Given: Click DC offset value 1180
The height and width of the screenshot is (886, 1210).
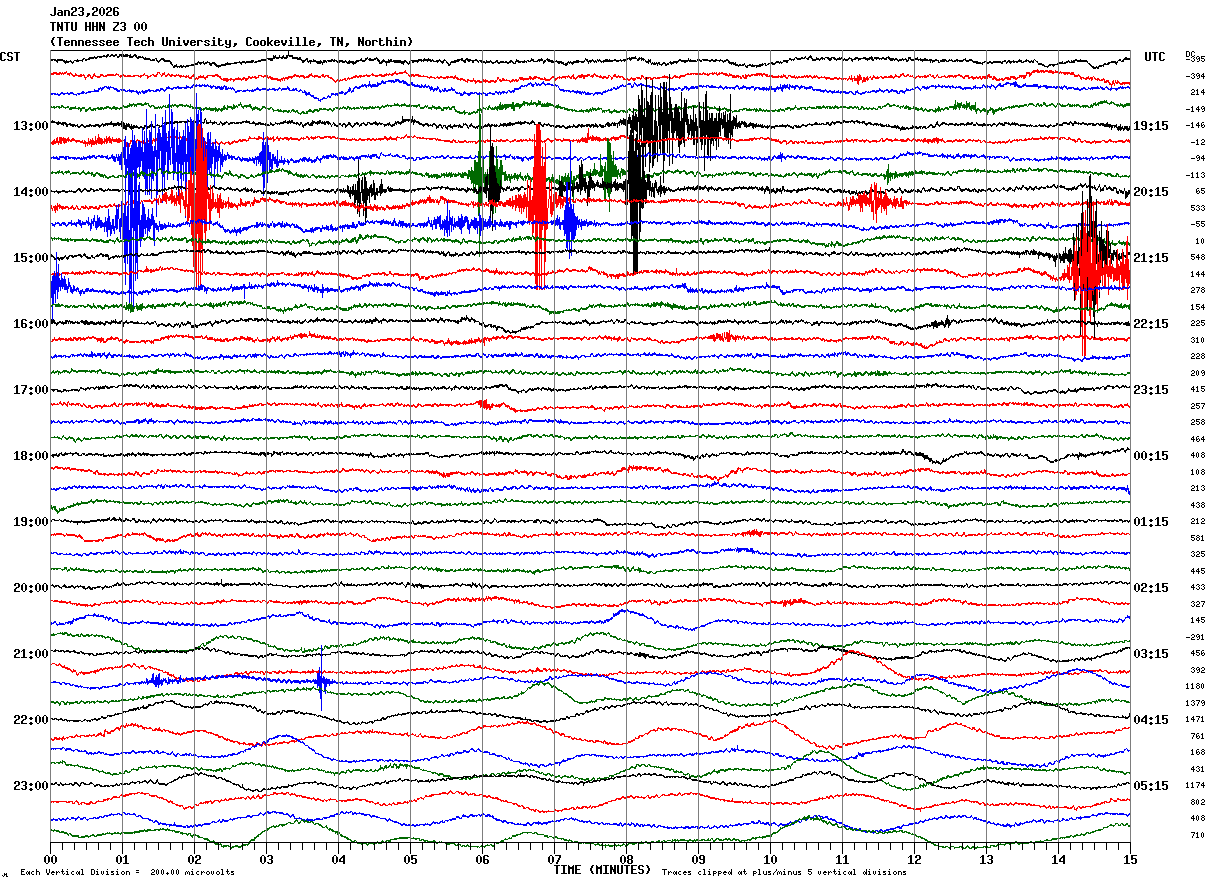Looking at the screenshot, I should coord(1195,687).
